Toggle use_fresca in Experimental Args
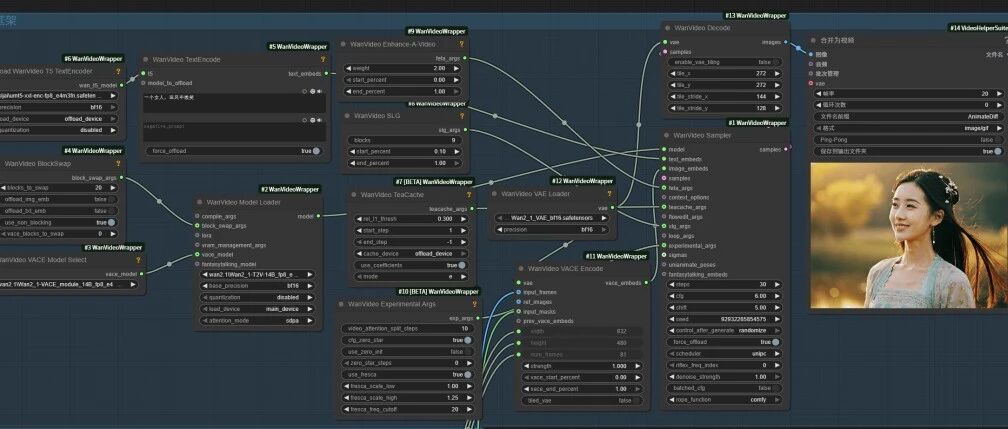The image size is (1008, 429). [x=407, y=374]
